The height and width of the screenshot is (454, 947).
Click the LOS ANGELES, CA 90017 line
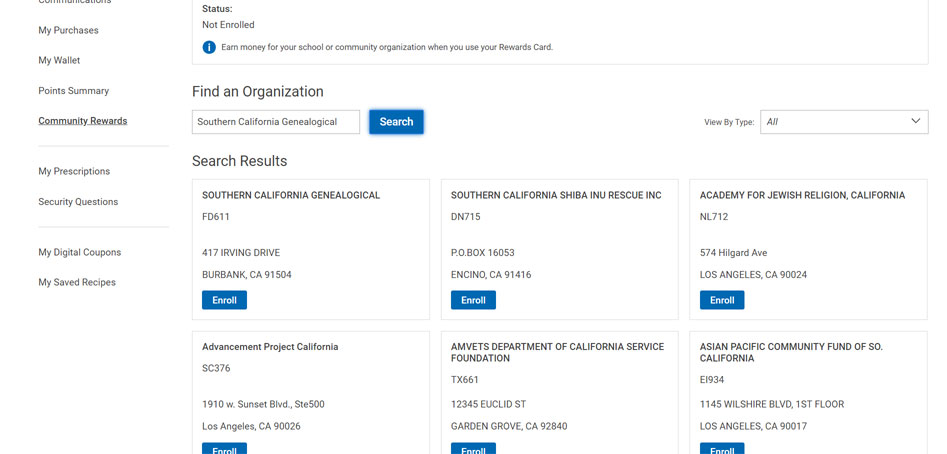[753, 426]
